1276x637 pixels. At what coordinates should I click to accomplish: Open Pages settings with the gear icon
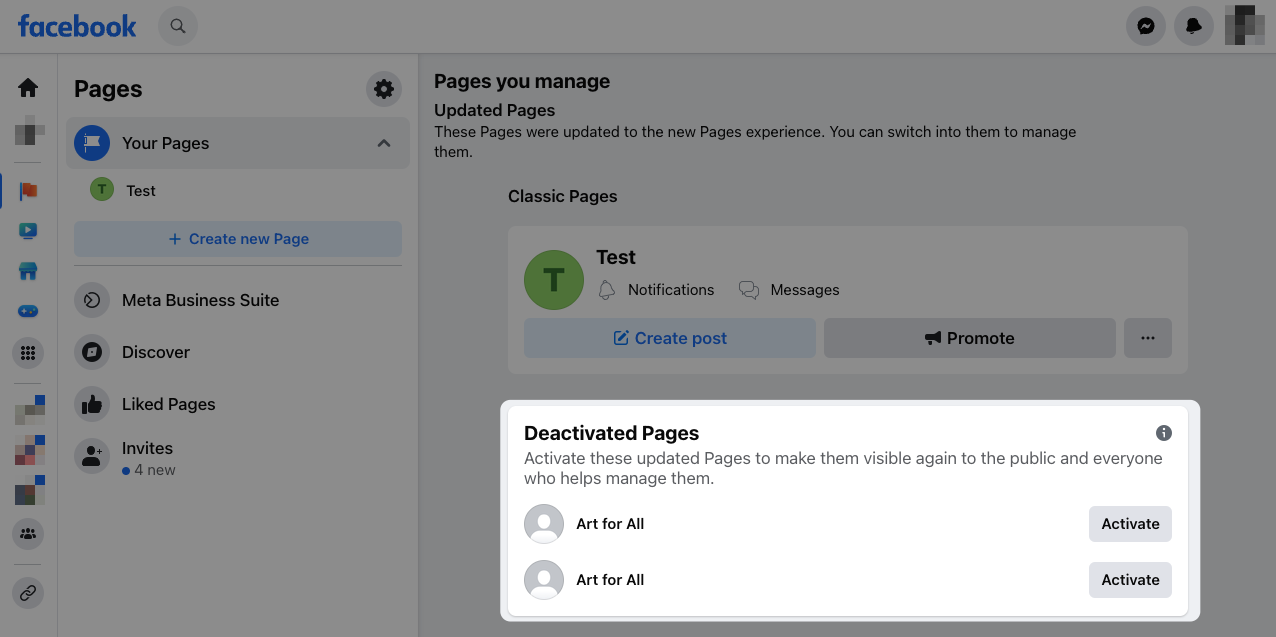(x=383, y=89)
